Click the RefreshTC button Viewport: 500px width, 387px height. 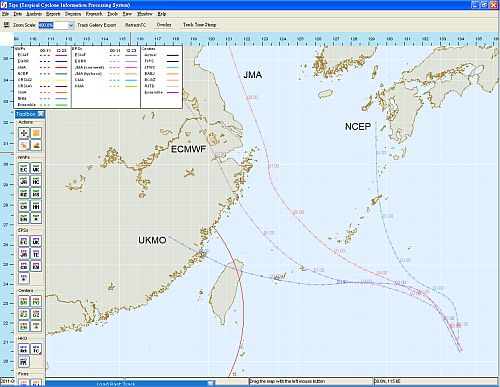[135, 25]
